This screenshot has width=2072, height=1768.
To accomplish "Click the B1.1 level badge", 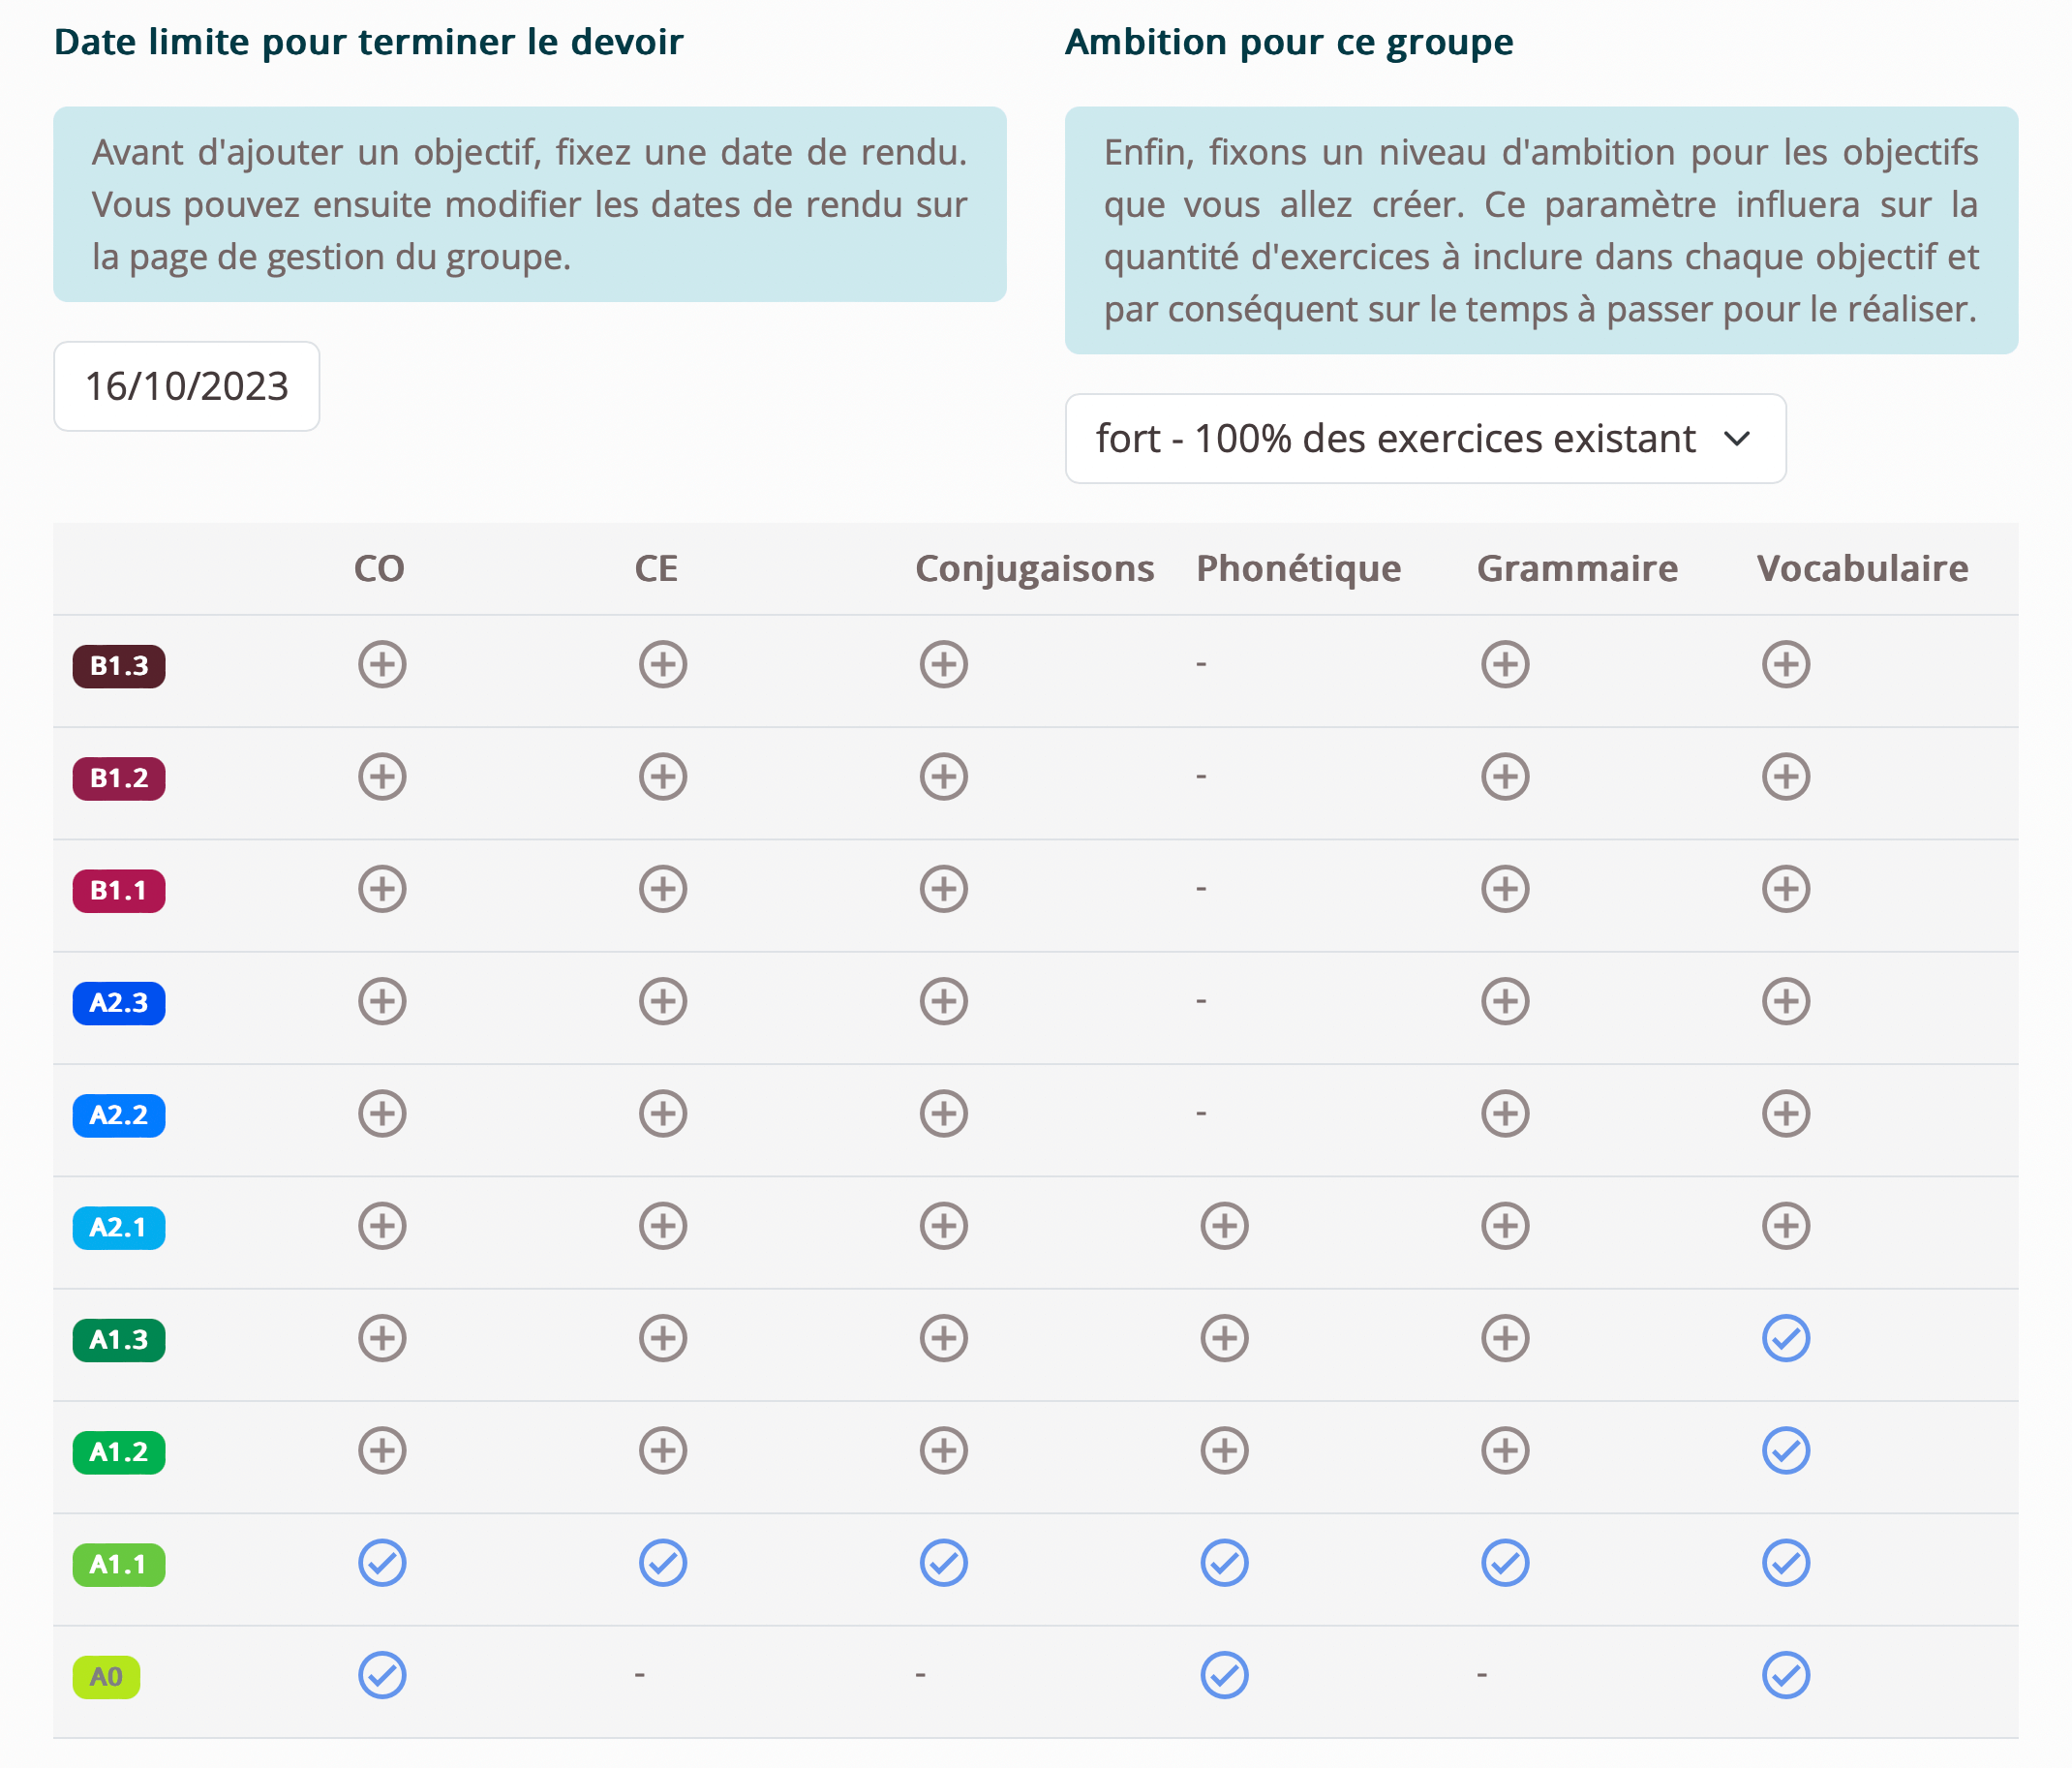I will (119, 890).
